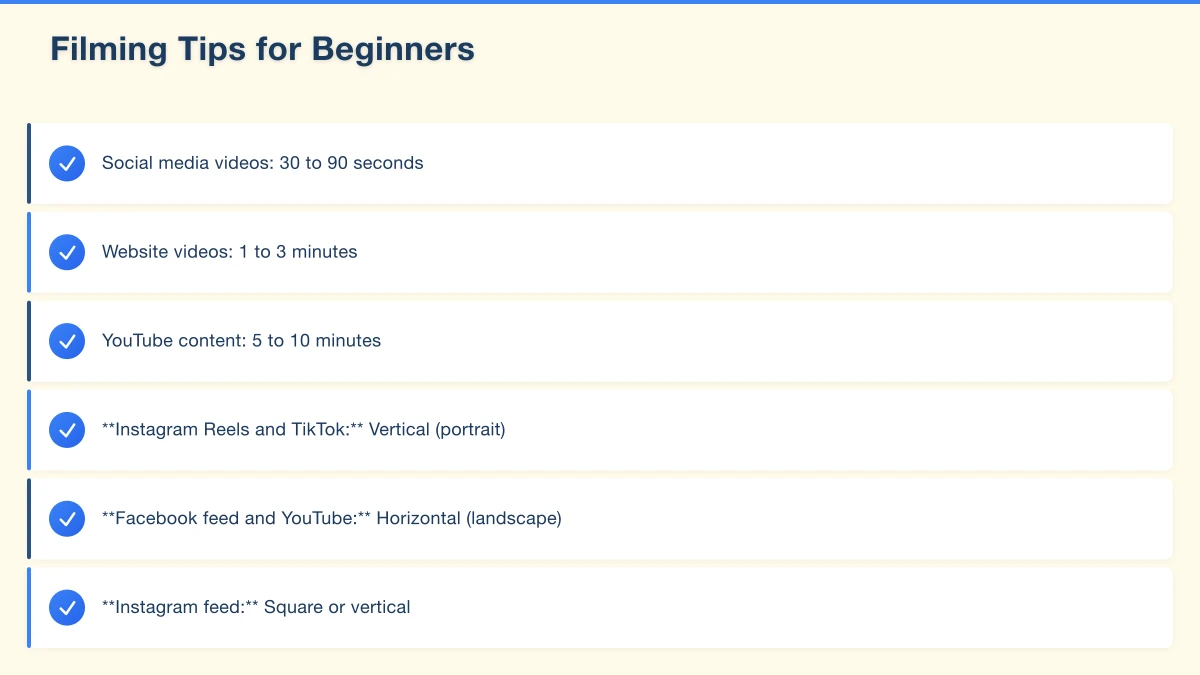Screen dimensions: 1200x675
Task: Click the check icon beside YouTube content
Action: coord(67,341)
